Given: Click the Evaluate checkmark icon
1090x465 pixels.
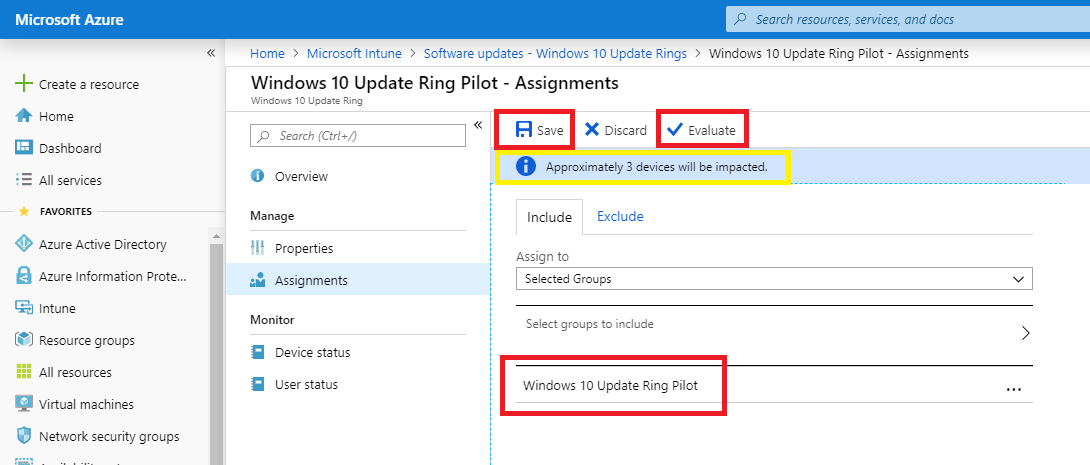Looking at the screenshot, I should click(674, 129).
